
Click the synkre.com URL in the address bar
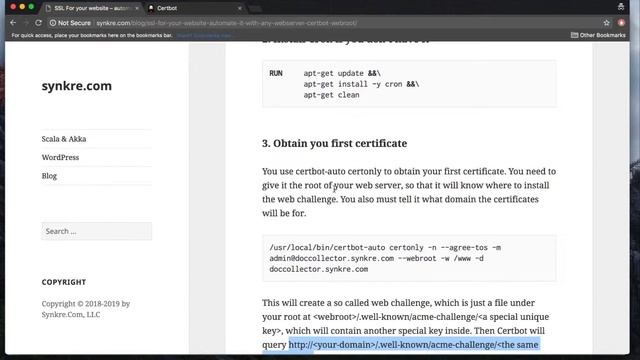pos(227,23)
